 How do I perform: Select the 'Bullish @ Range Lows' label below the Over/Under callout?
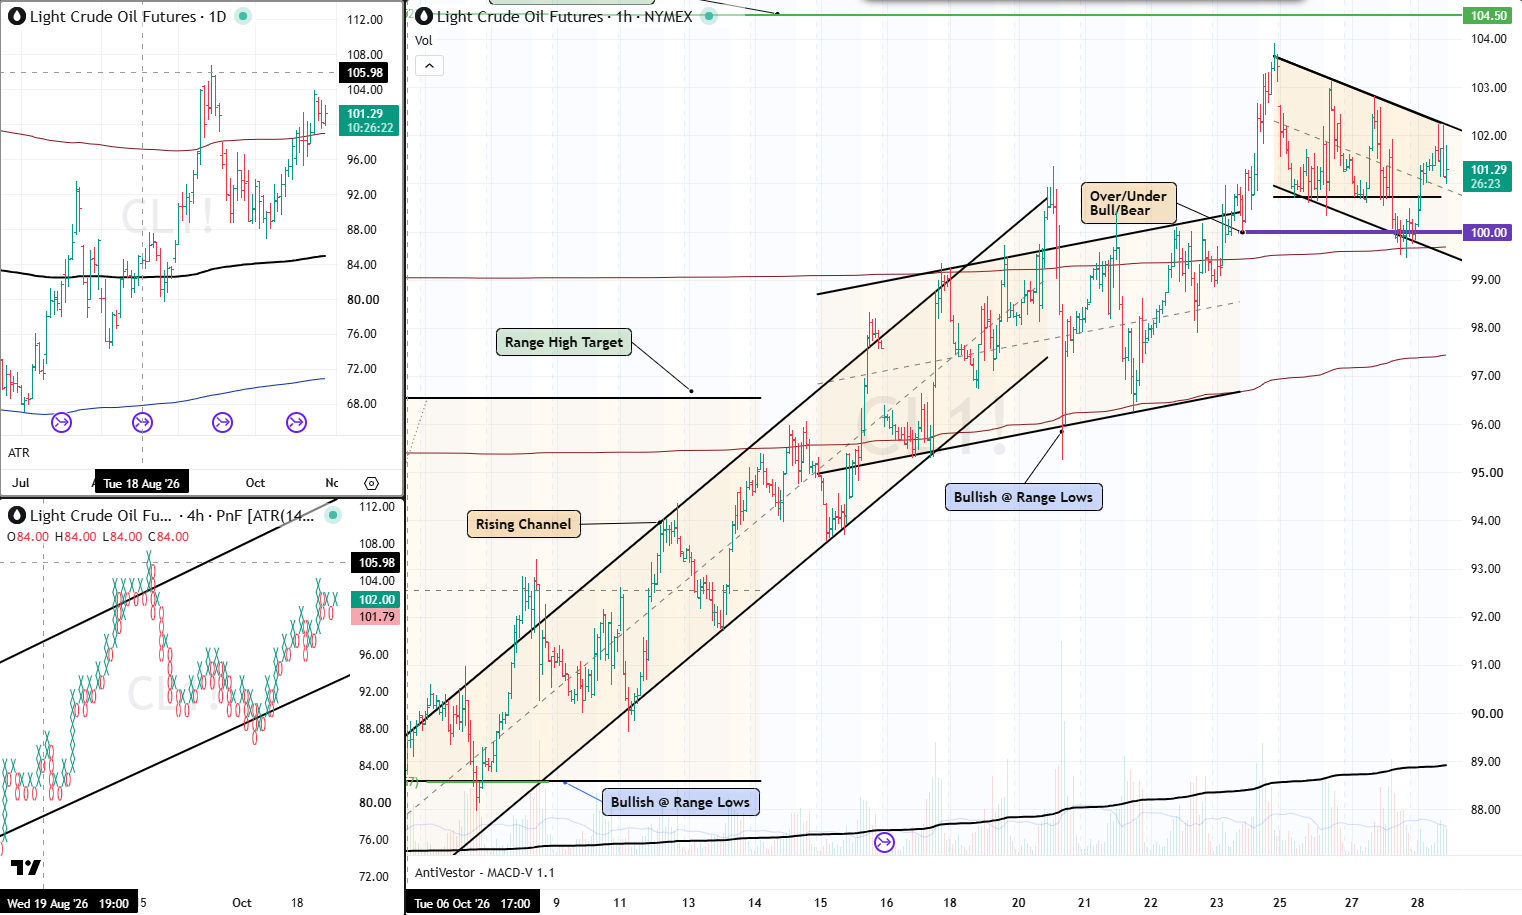pyautogui.click(x=1024, y=497)
